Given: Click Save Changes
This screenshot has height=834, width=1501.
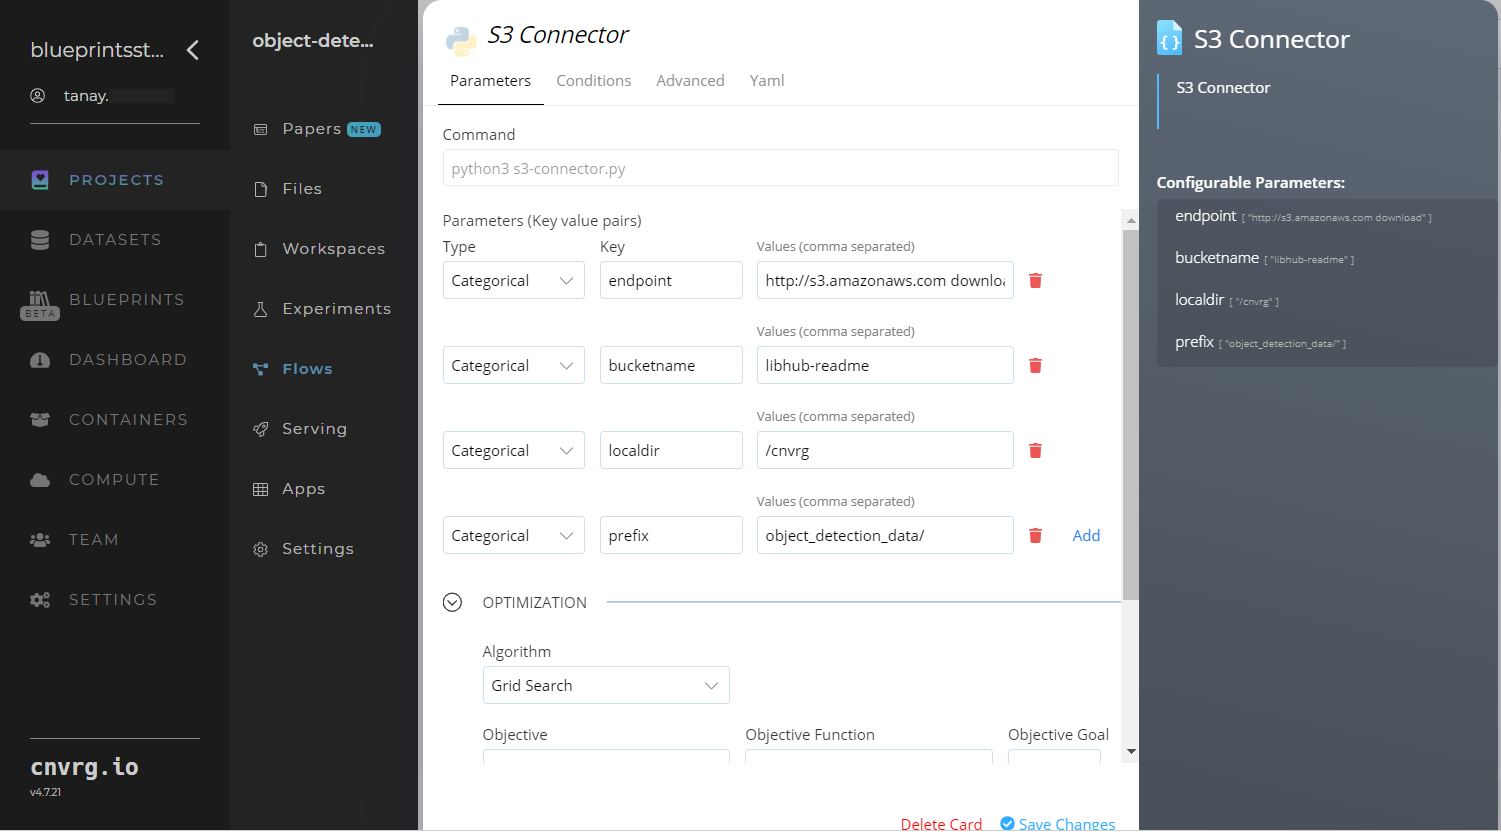Looking at the screenshot, I should [1058, 824].
